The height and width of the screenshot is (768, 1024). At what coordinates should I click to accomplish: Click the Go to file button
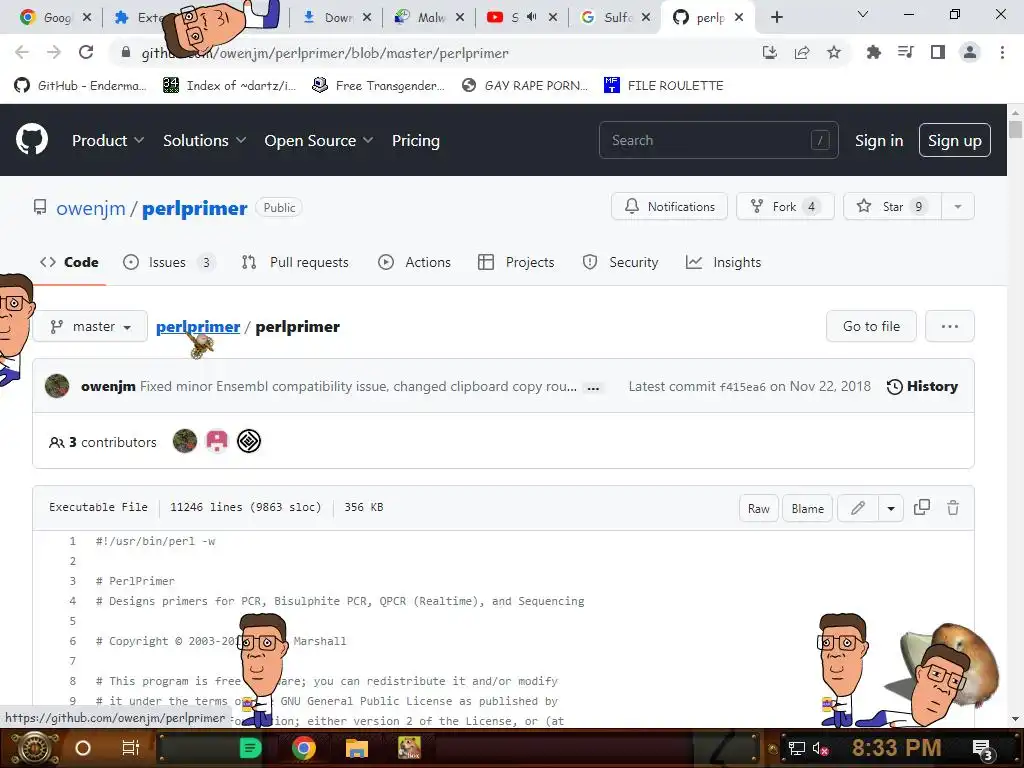point(871,326)
